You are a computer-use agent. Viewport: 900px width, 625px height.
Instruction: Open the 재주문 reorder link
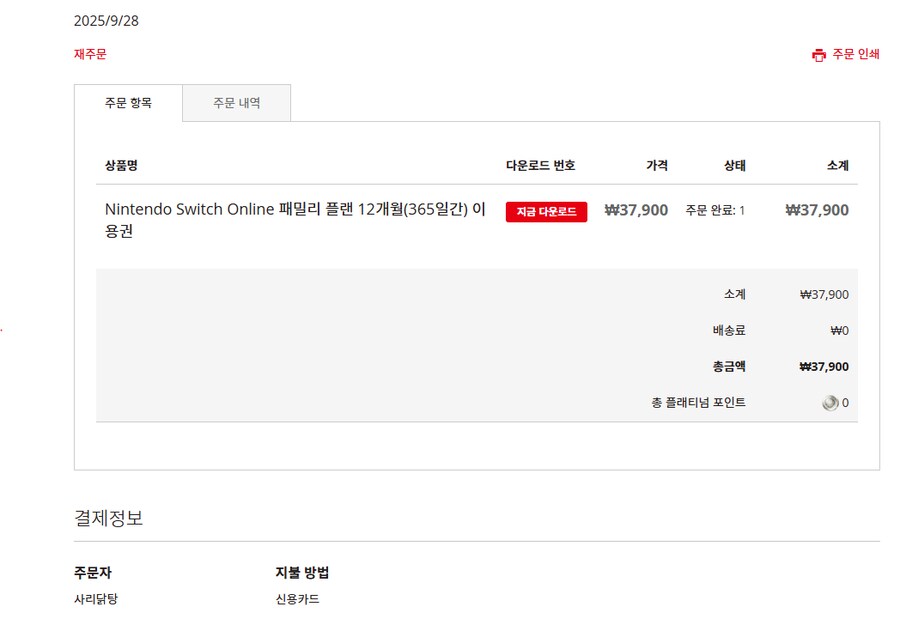[91, 55]
